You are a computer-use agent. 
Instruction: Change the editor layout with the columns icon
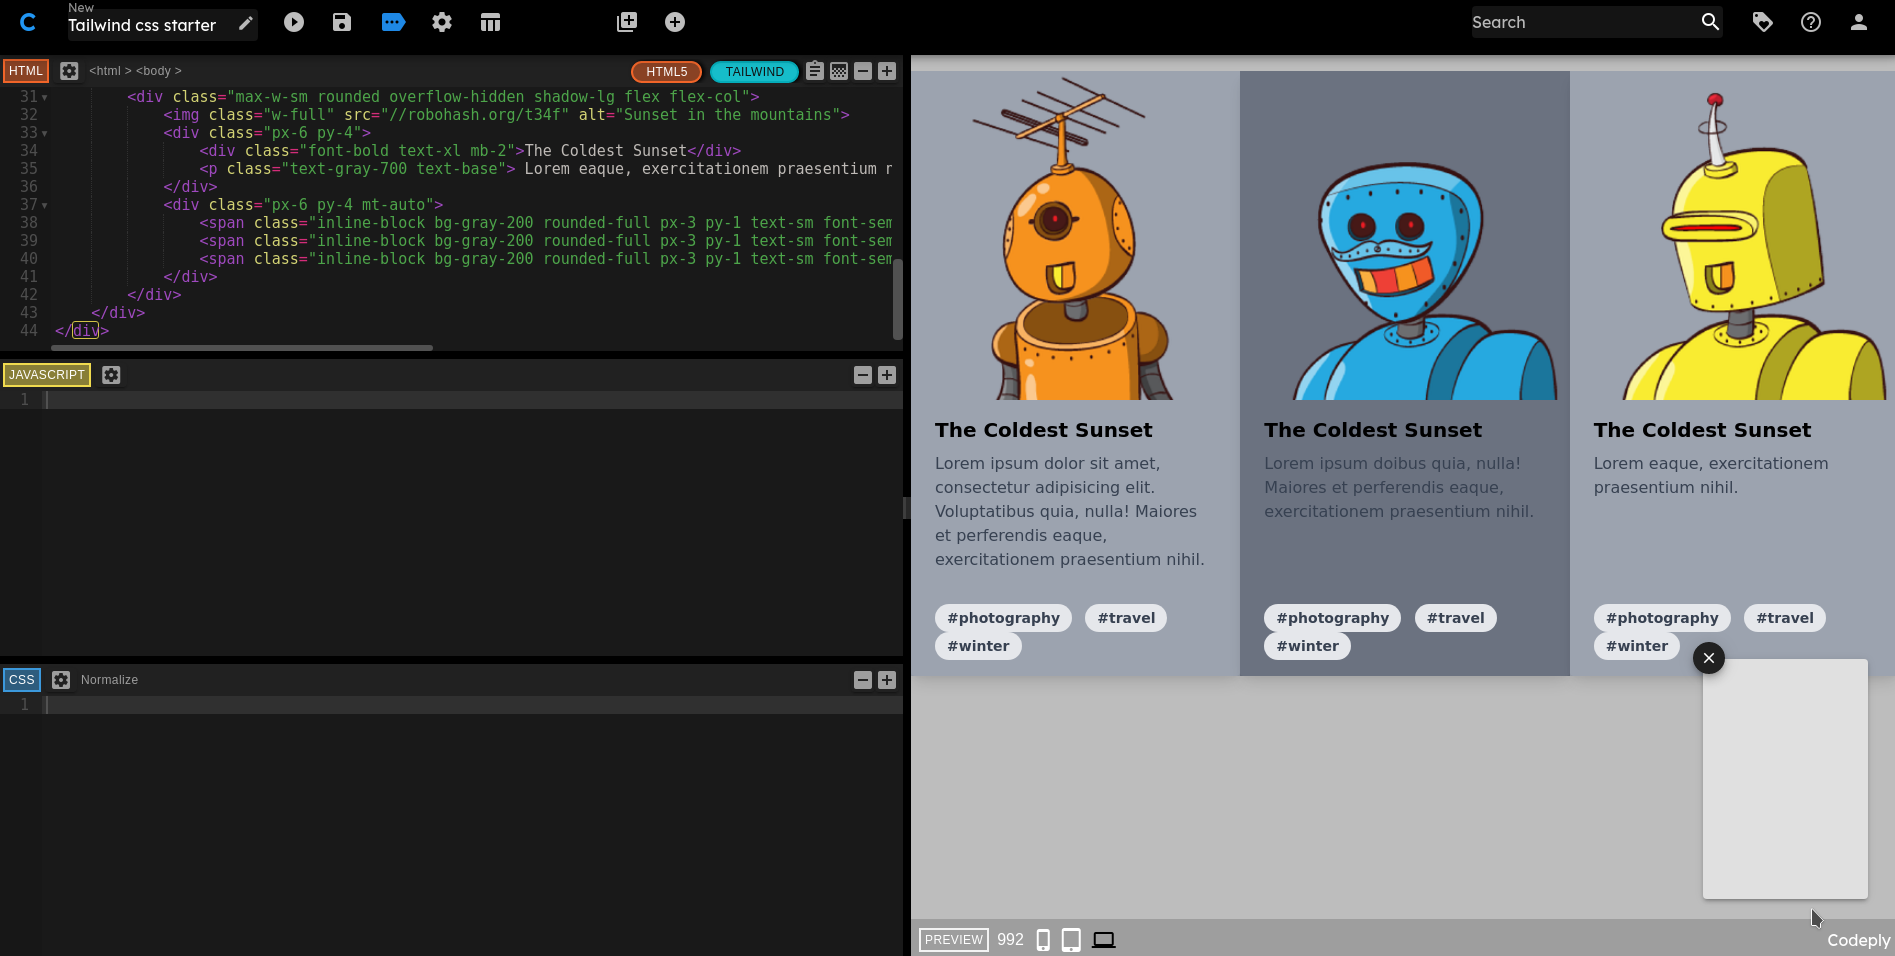point(490,22)
